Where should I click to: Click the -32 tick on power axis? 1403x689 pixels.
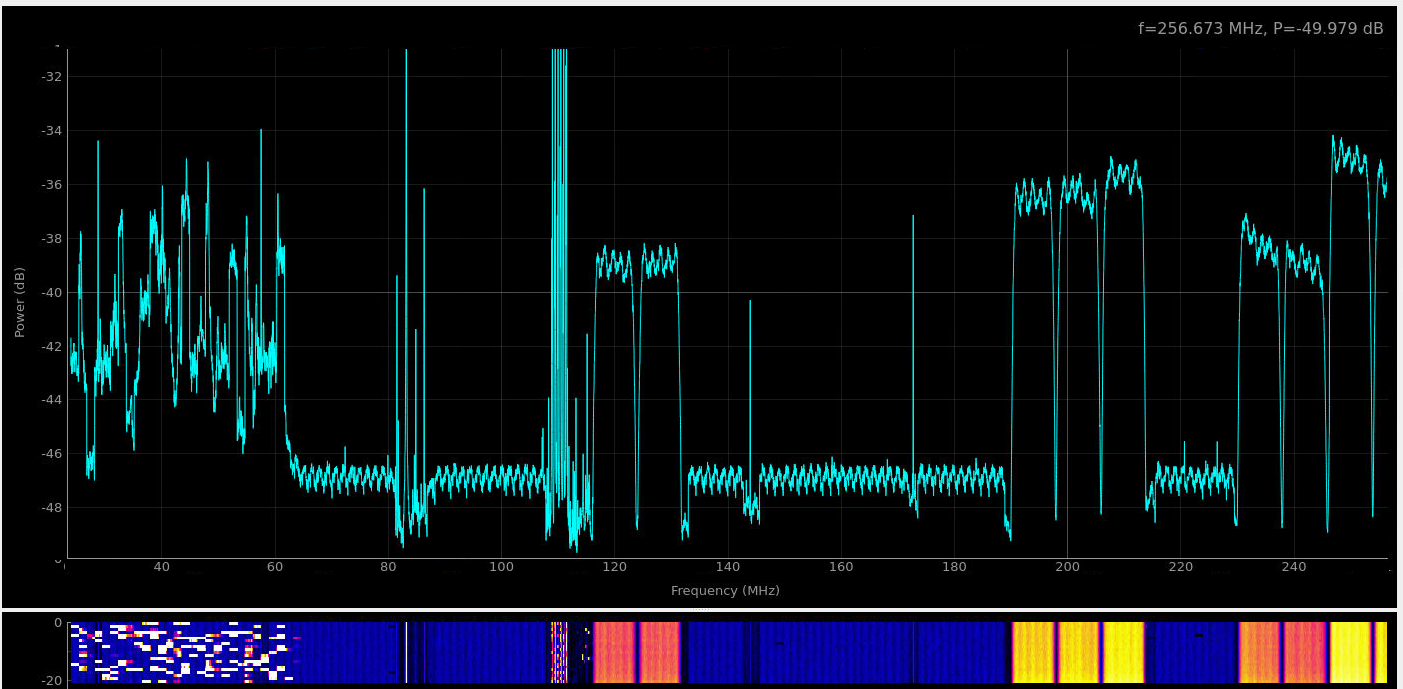tap(49, 77)
